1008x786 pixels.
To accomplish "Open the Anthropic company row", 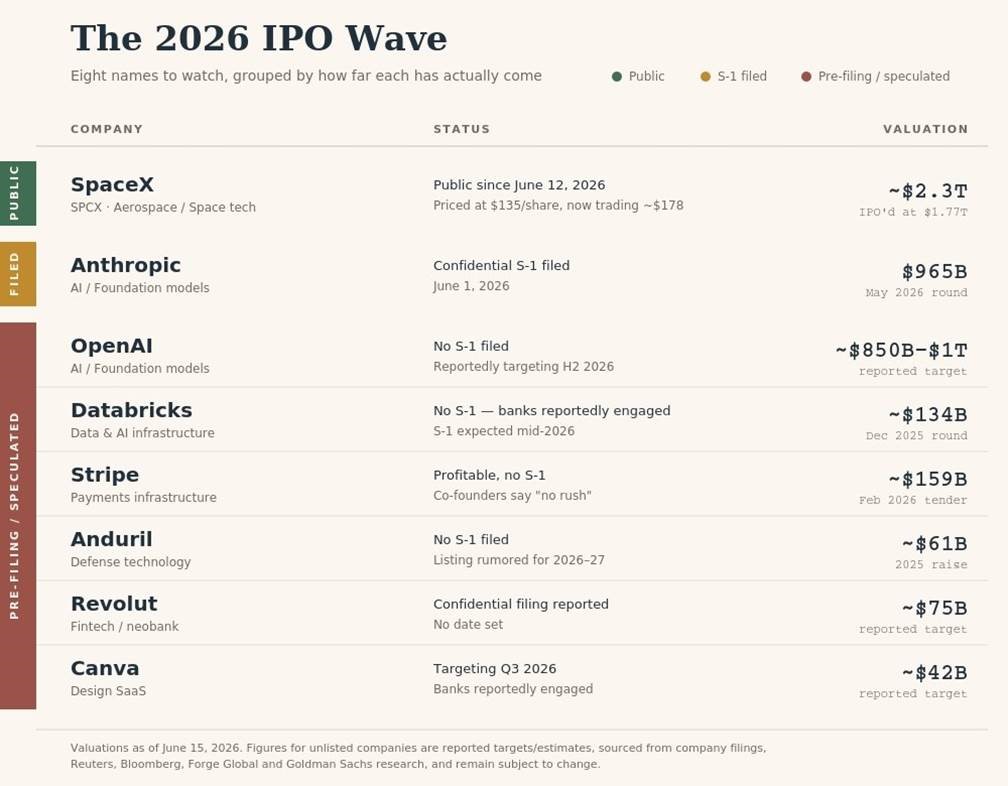I will click(512, 274).
